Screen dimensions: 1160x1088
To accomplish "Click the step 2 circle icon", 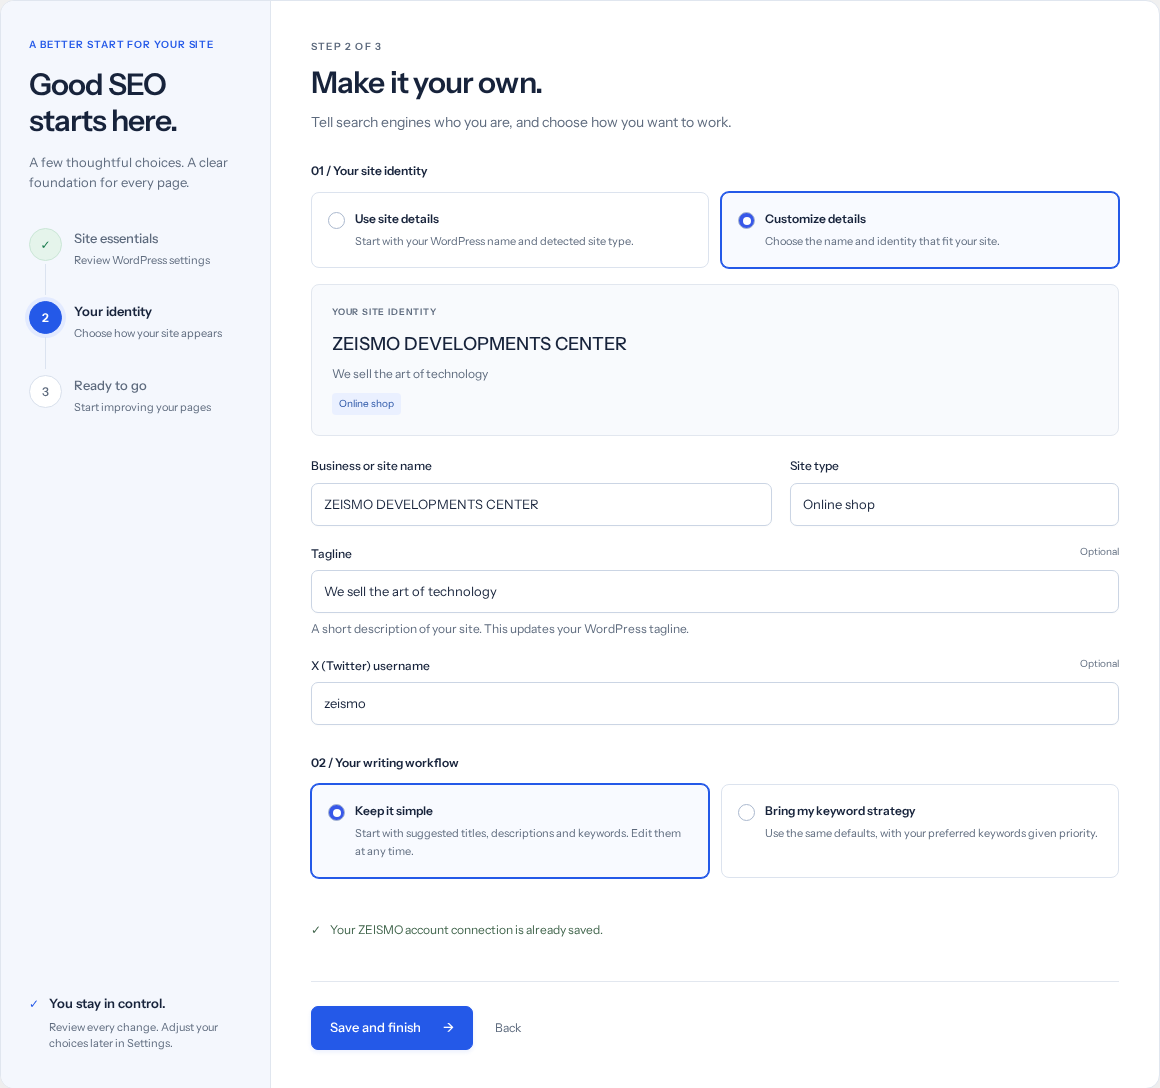I will [x=45, y=317].
